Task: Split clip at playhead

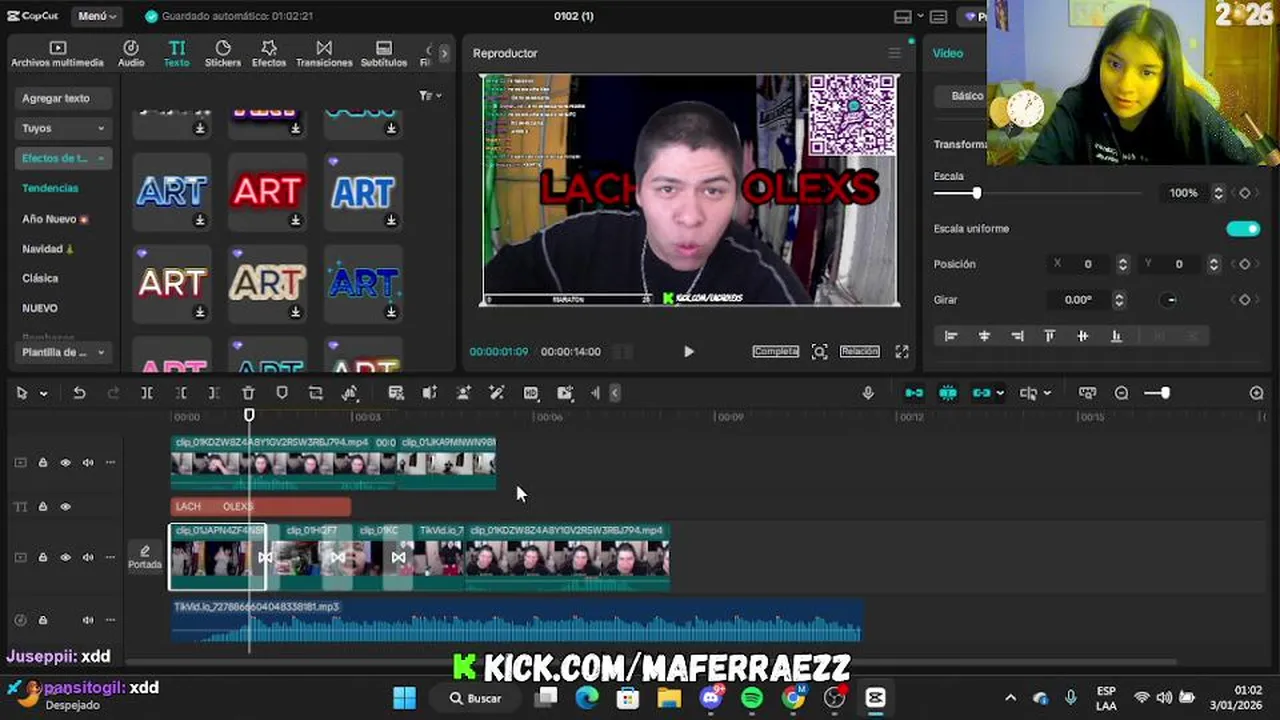Action: coord(147,393)
